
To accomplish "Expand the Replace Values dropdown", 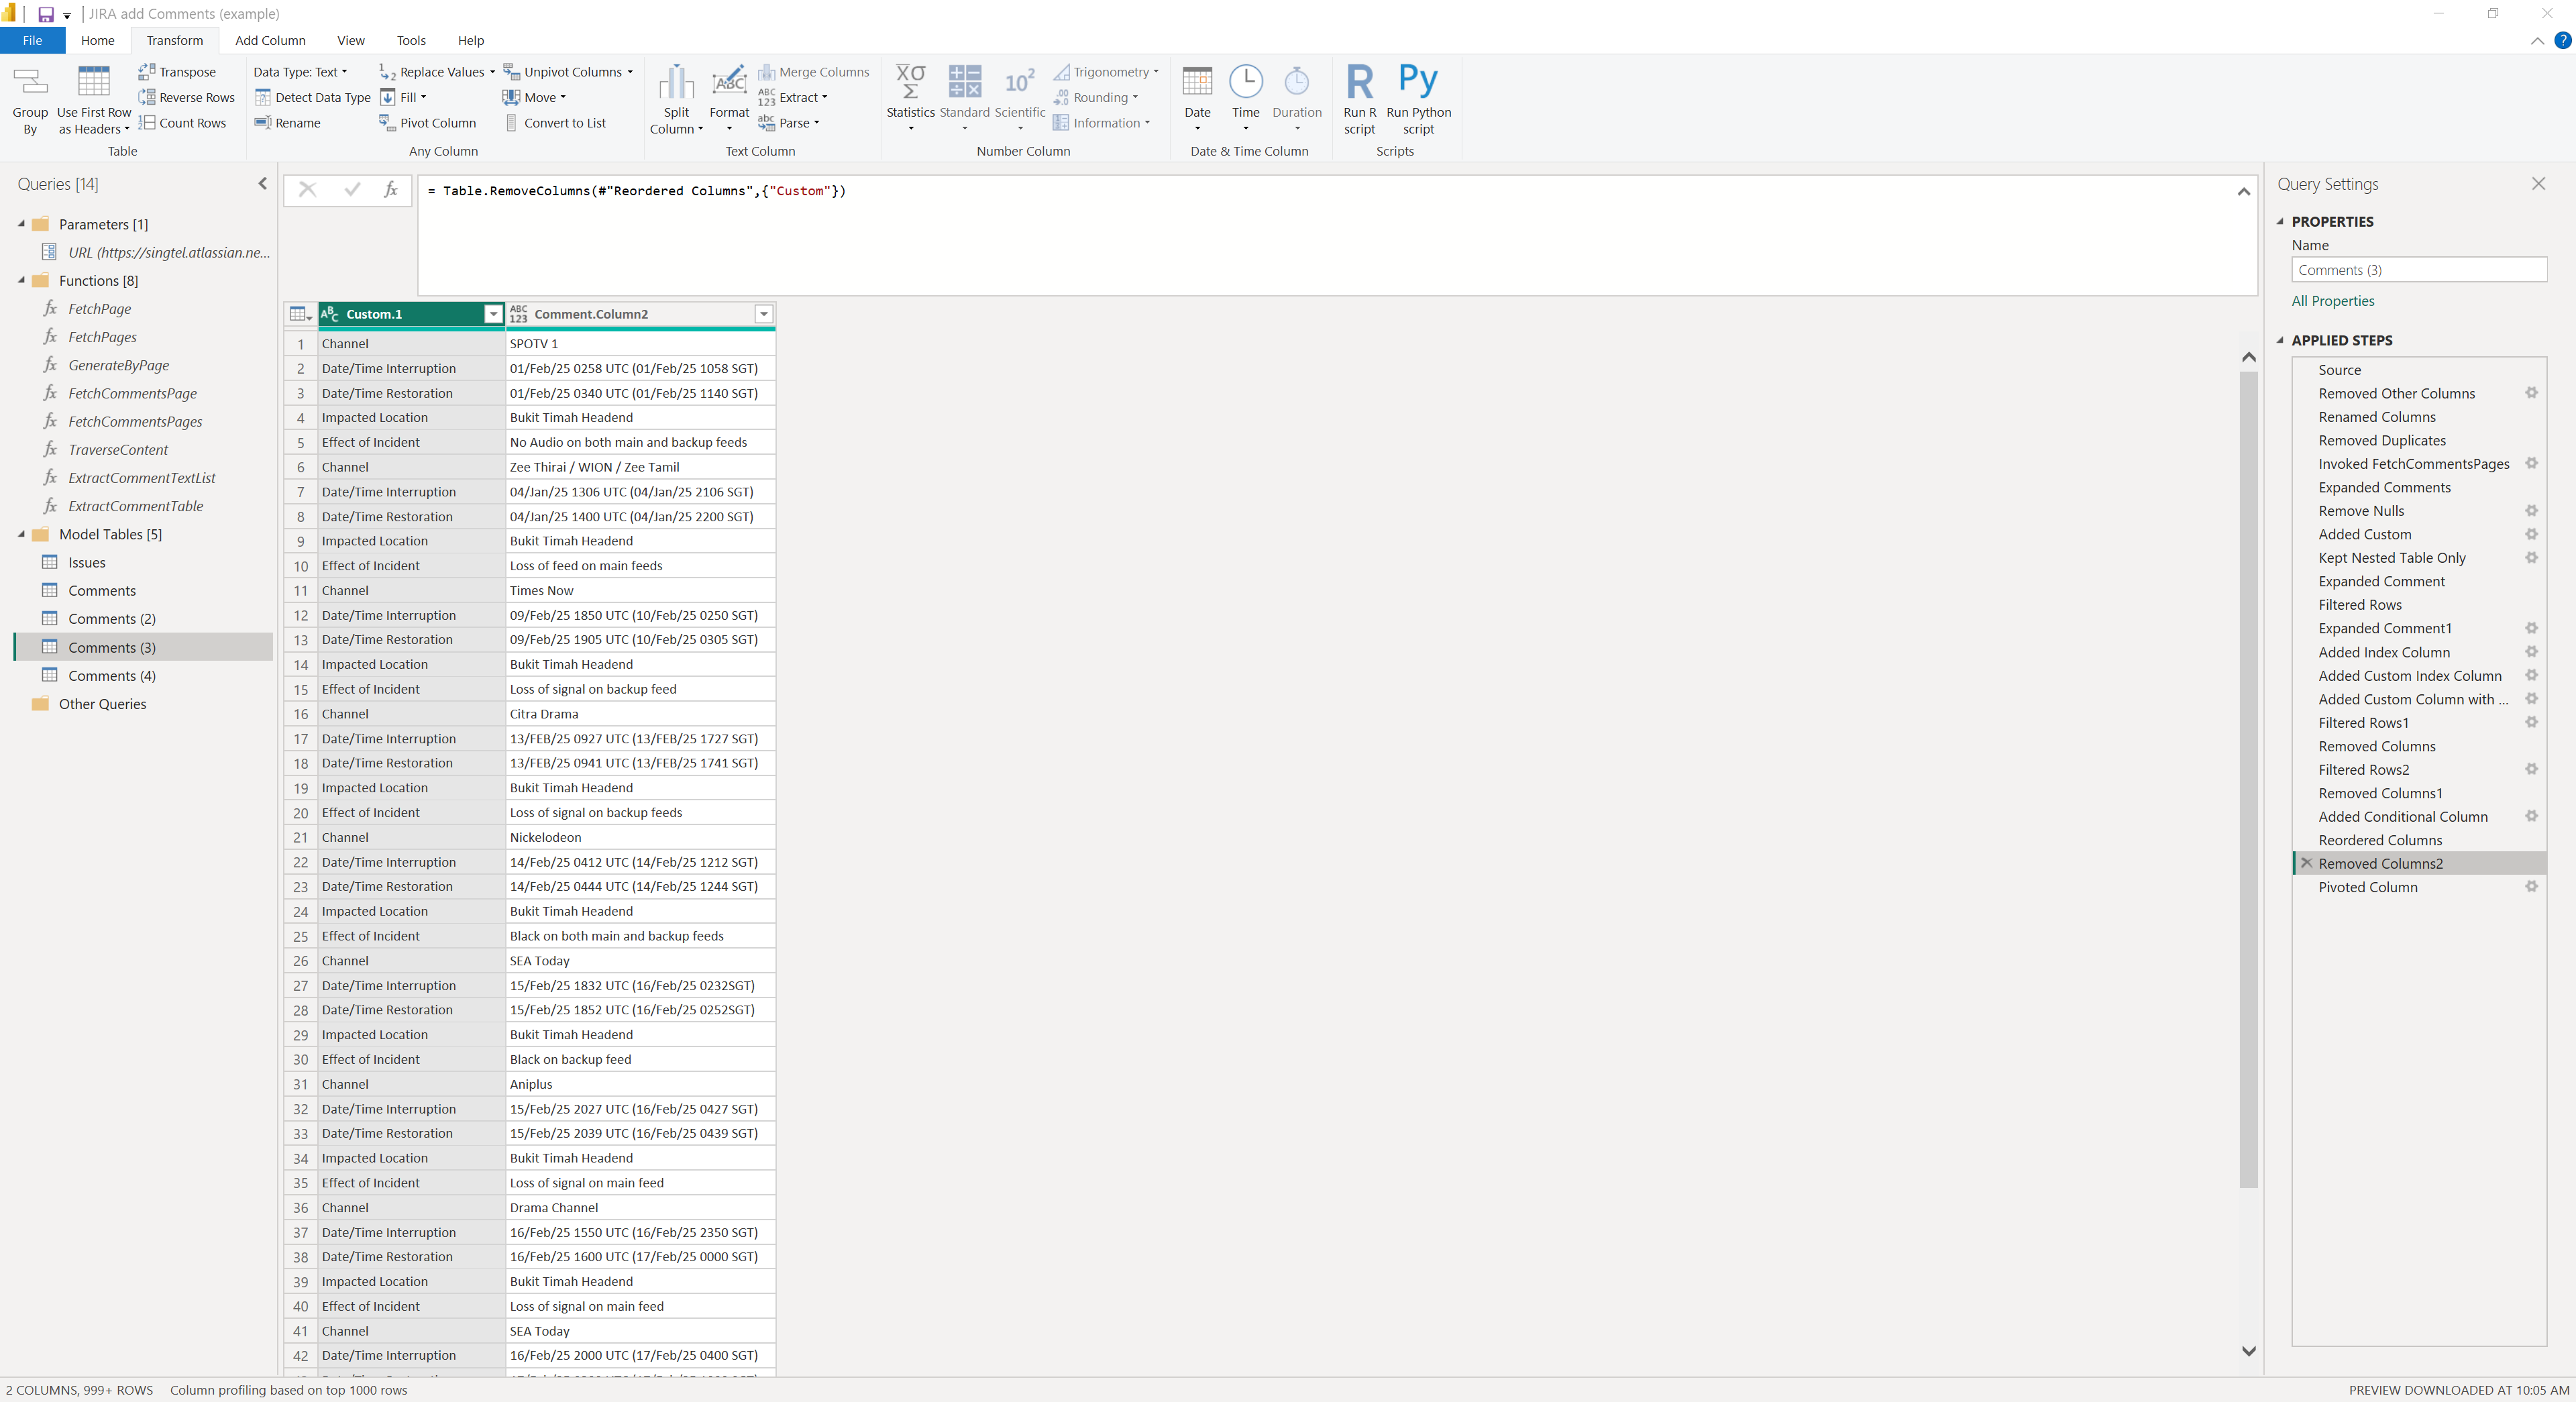I will pos(492,72).
